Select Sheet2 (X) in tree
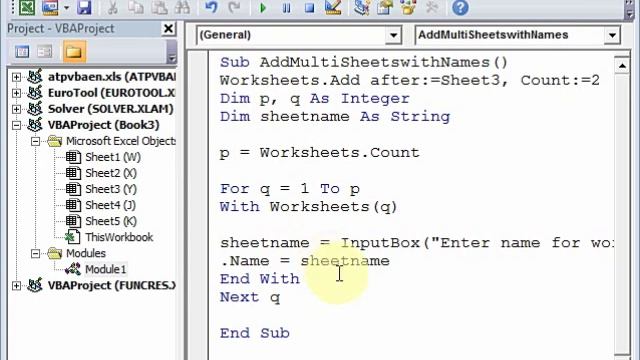Image resolution: width=640 pixels, height=360 pixels. [x=111, y=173]
